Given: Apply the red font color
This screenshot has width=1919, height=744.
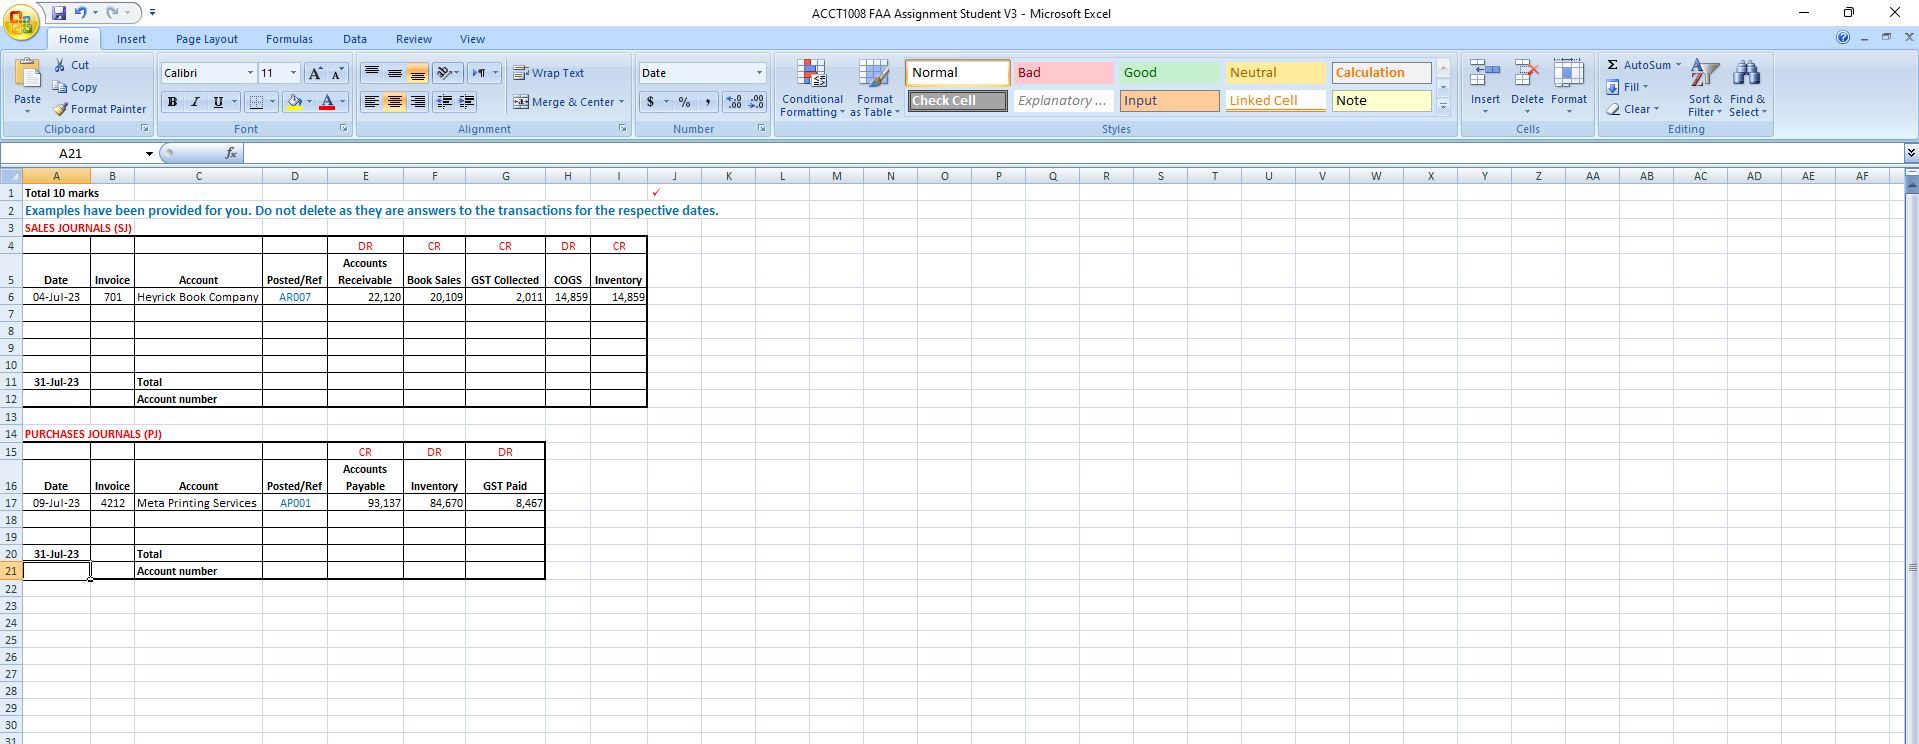Looking at the screenshot, I should (327, 102).
